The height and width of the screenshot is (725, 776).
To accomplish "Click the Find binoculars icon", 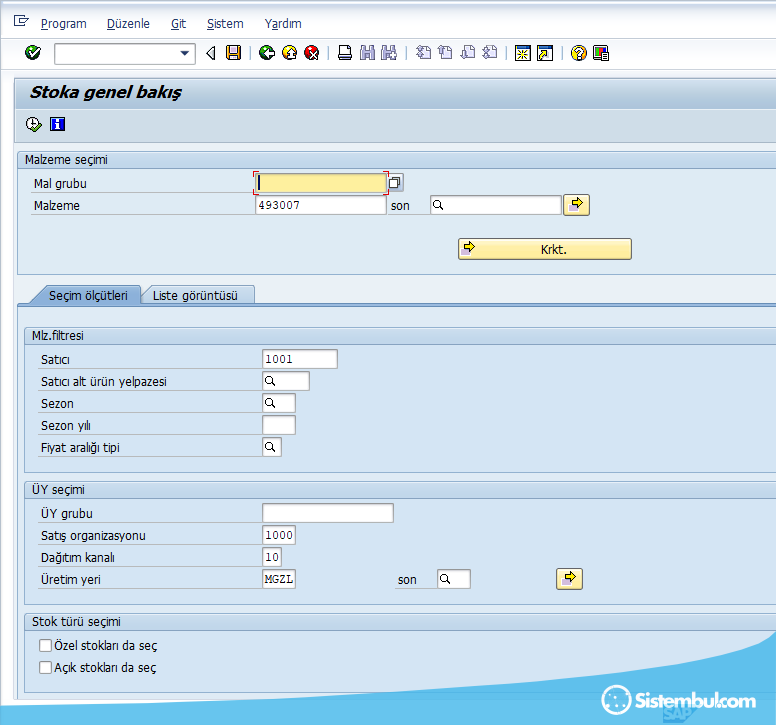I will (367, 52).
